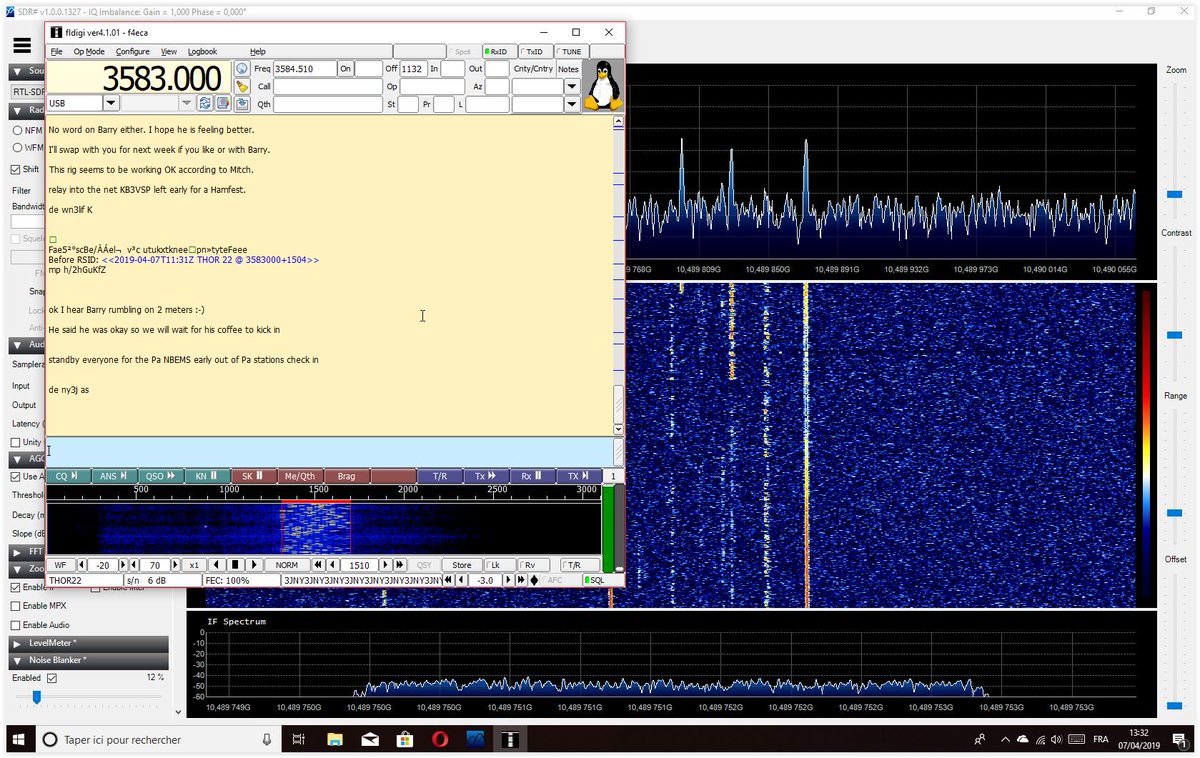
Task: Click the Store button under waterfall
Action: pyautogui.click(x=461, y=565)
